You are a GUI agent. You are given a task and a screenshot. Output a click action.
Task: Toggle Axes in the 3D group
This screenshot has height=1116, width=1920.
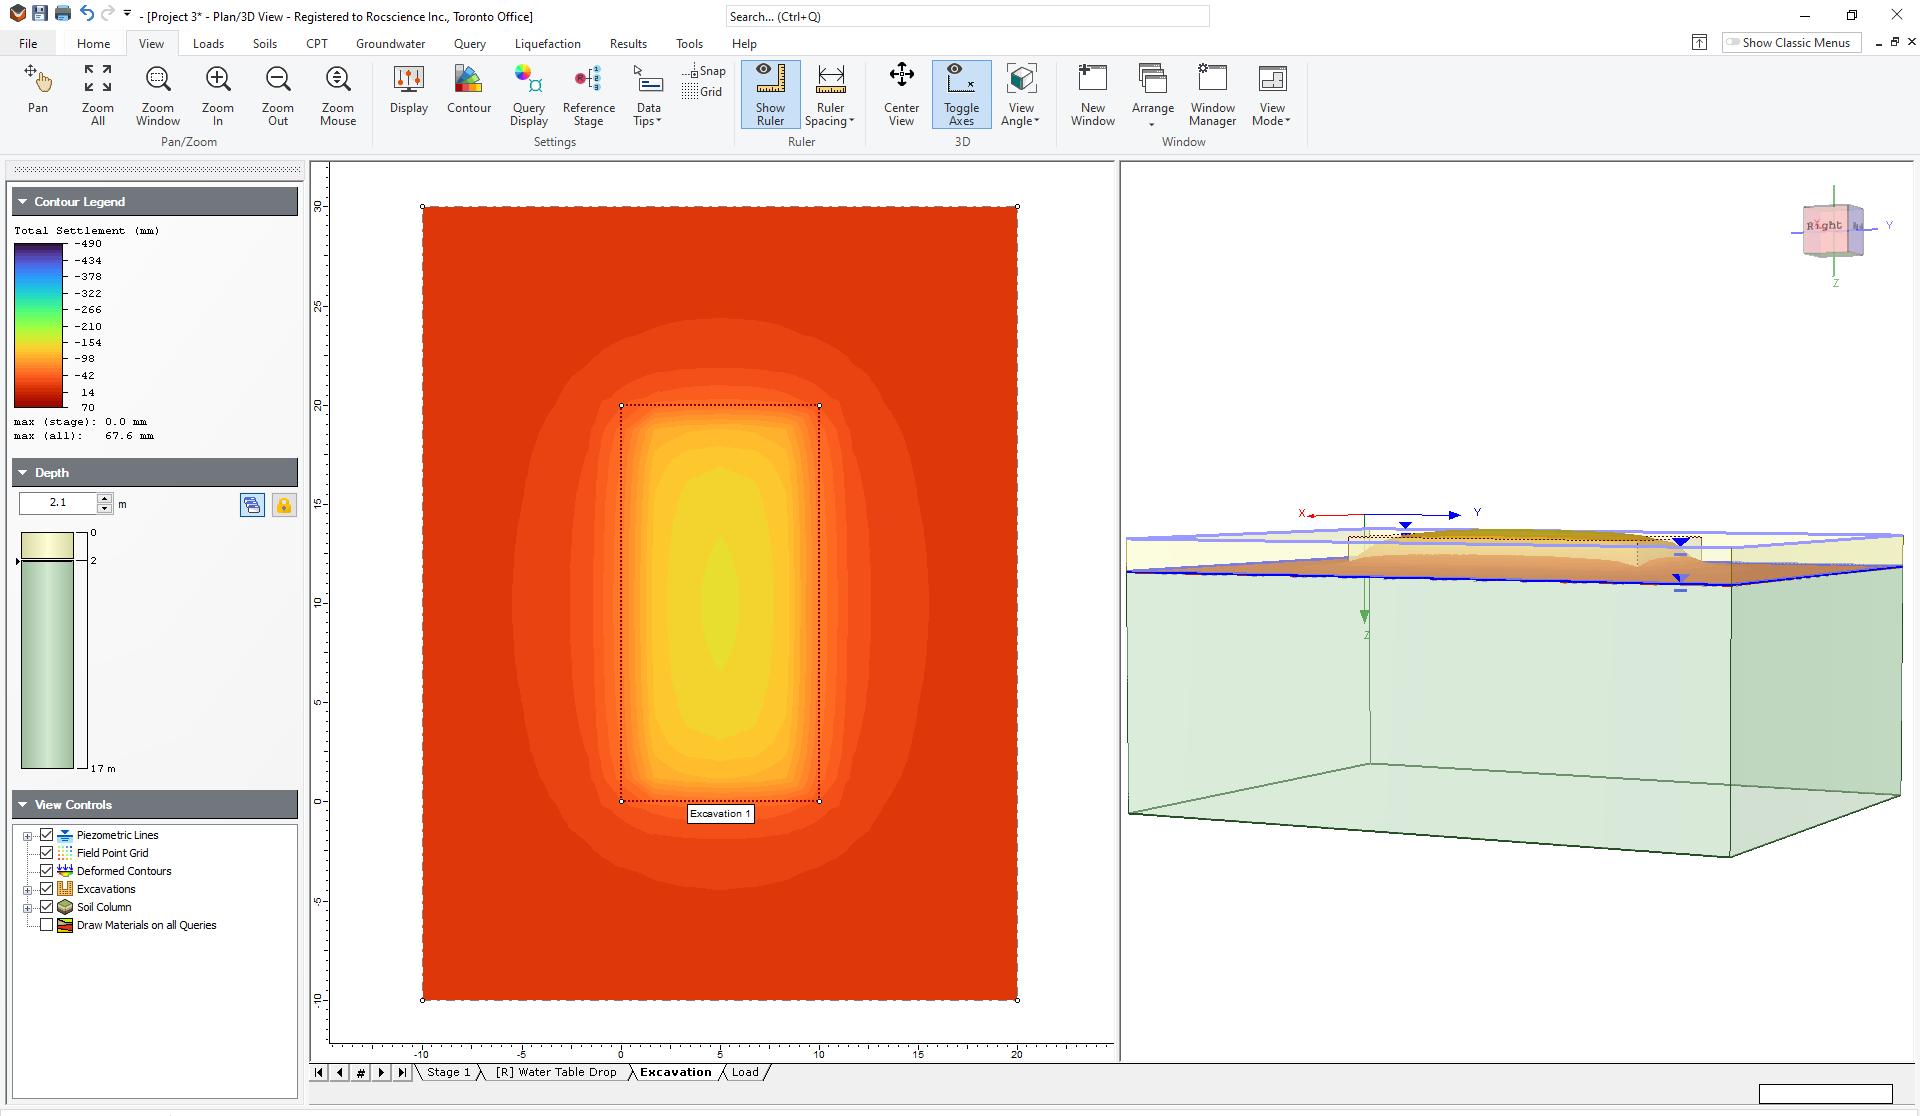coord(960,93)
